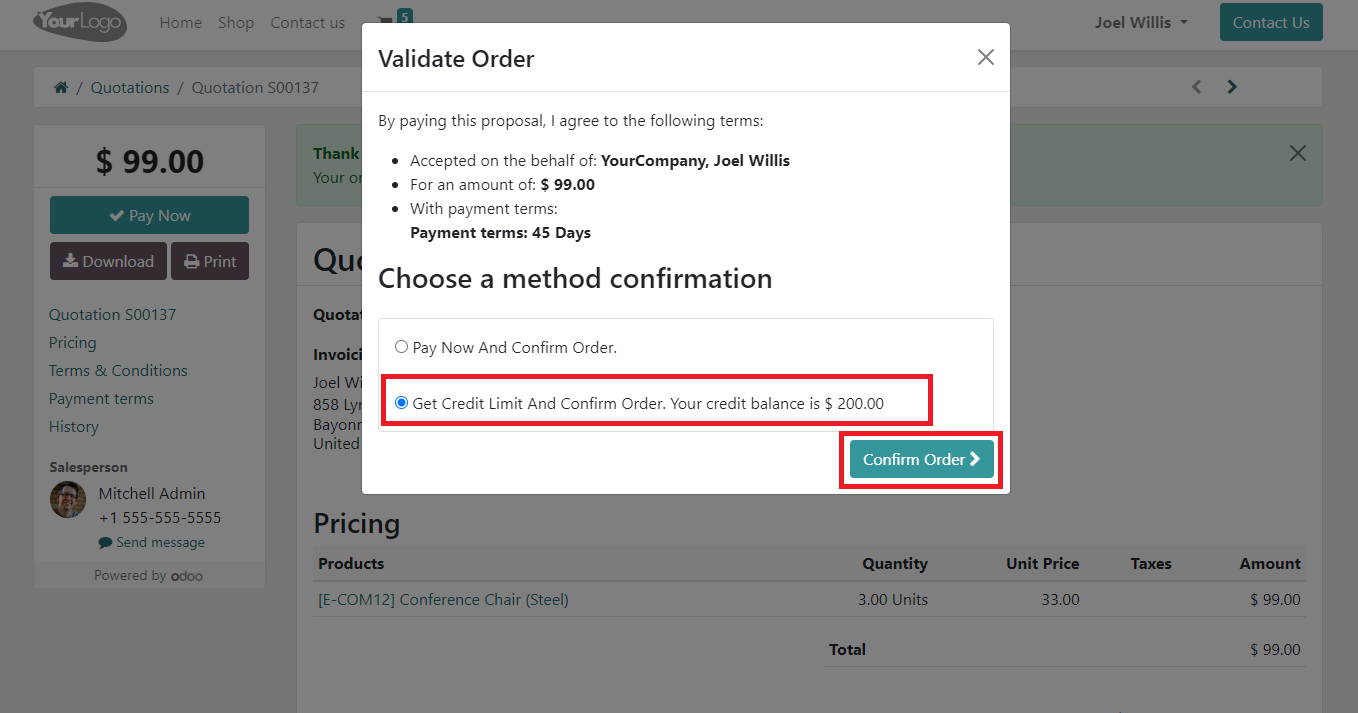Click the YourLogo company logo
Screen dimensions: 1358x713
(x=80, y=22)
